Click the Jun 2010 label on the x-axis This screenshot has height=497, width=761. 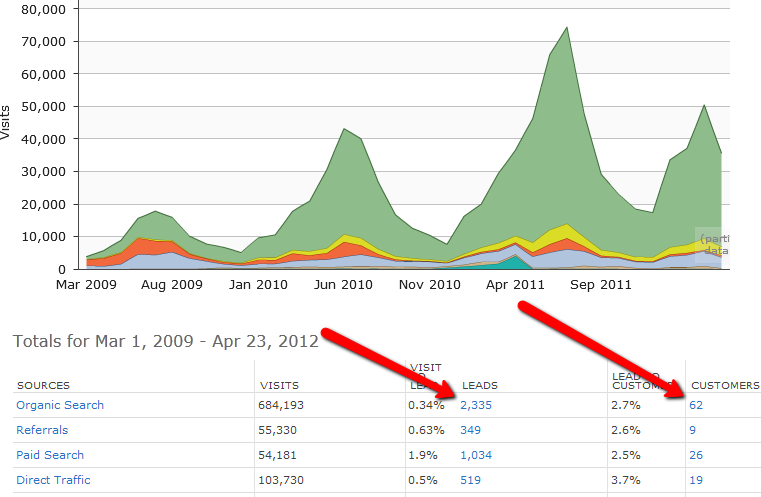coord(344,284)
